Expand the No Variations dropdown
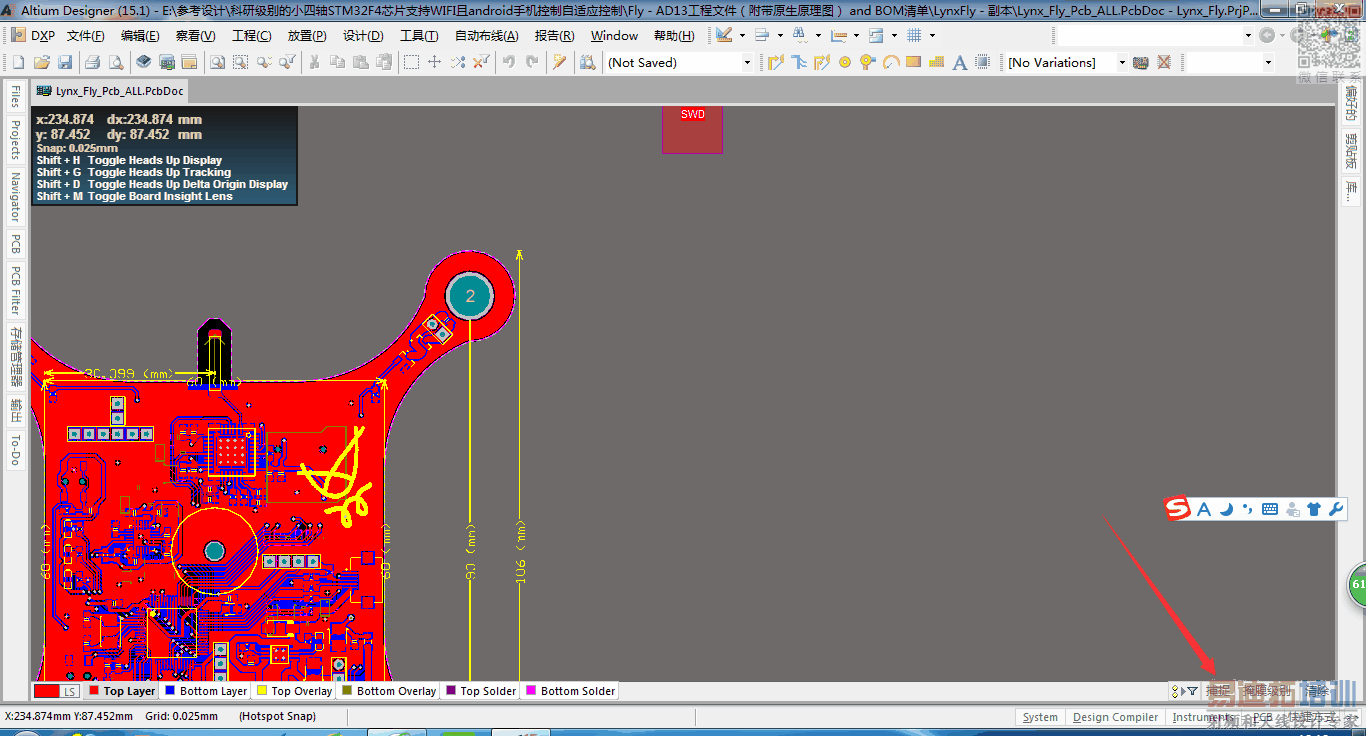1366x736 pixels. 1121,62
